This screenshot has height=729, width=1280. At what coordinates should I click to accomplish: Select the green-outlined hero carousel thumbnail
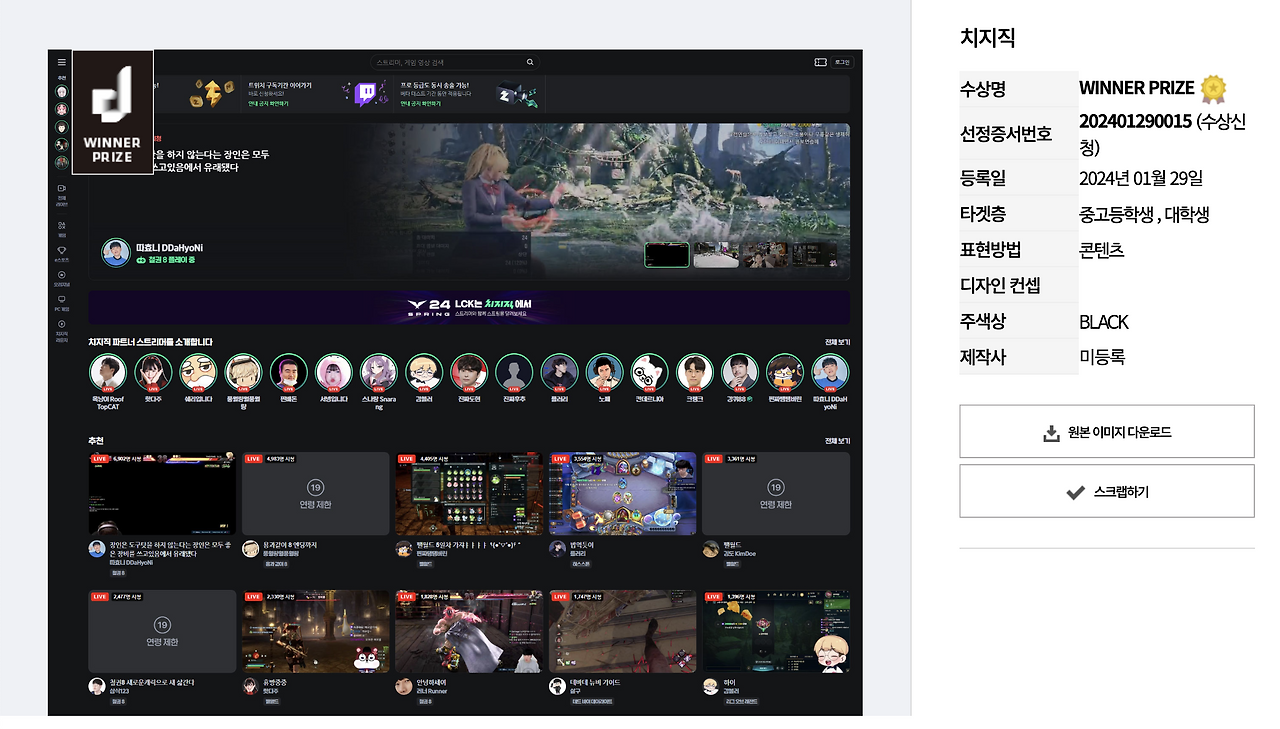coord(667,255)
